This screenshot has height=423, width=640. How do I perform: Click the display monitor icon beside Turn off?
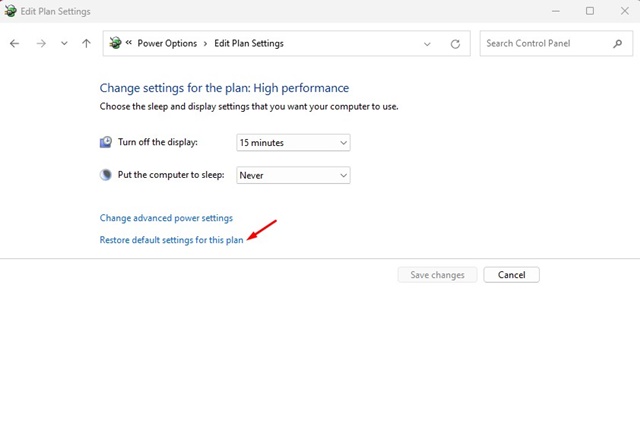coord(106,142)
